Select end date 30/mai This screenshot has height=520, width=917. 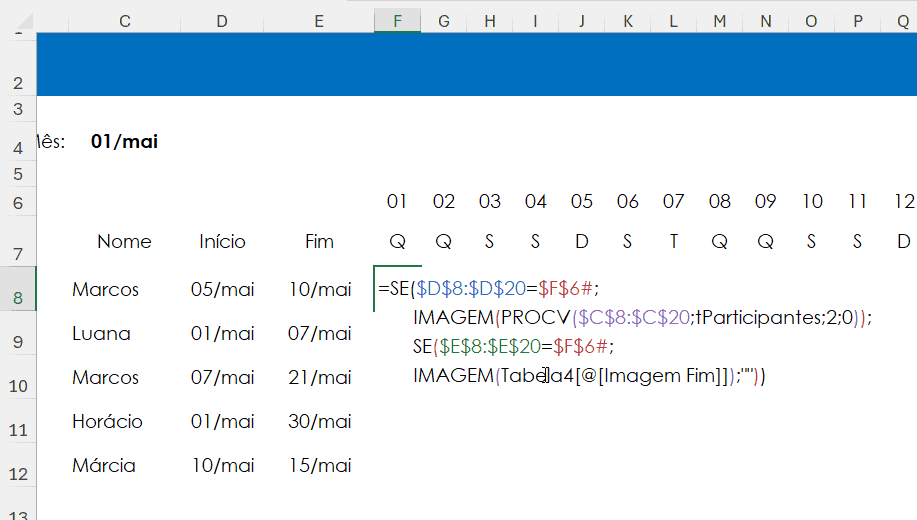pyautogui.click(x=319, y=421)
